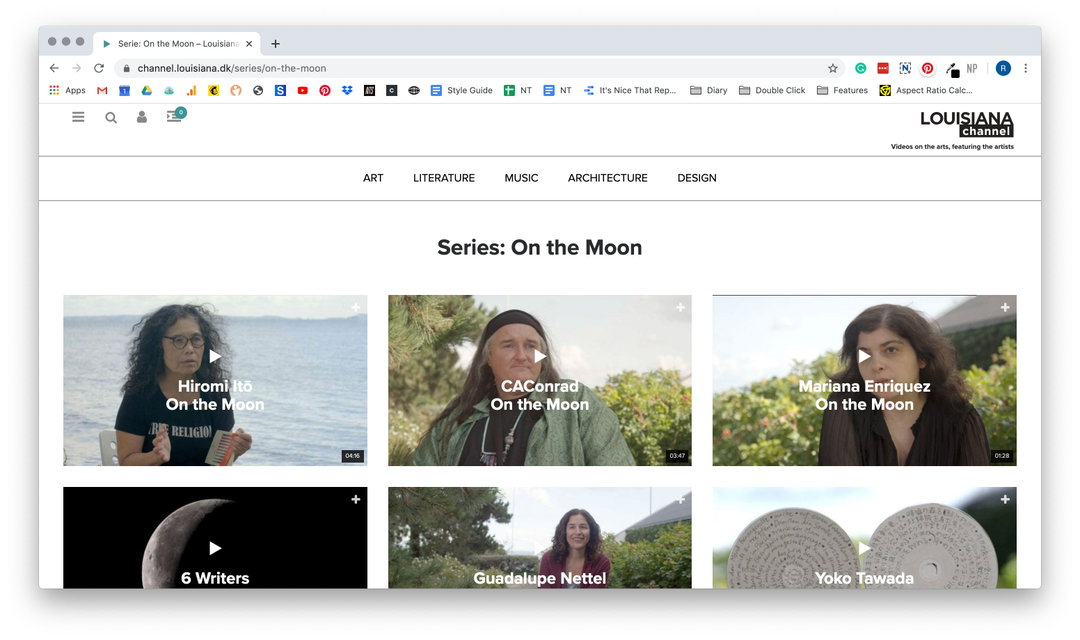Open the site search magnifier
The image size is (1080, 640).
click(x=110, y=118)
